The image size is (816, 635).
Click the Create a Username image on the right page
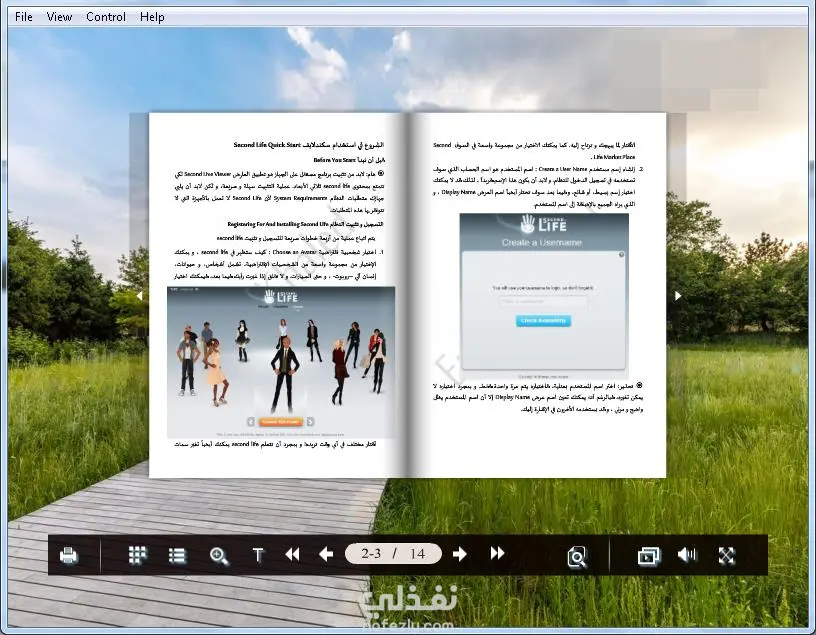pos(544,296)
